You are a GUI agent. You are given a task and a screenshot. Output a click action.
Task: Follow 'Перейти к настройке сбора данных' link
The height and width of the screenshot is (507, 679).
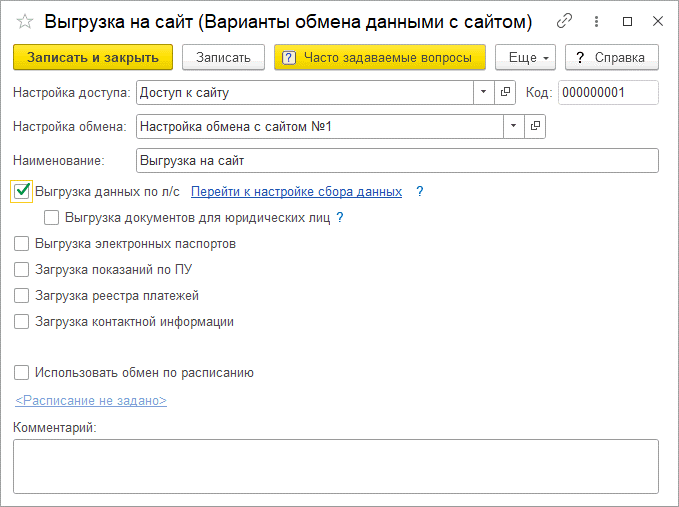[296, 191]
